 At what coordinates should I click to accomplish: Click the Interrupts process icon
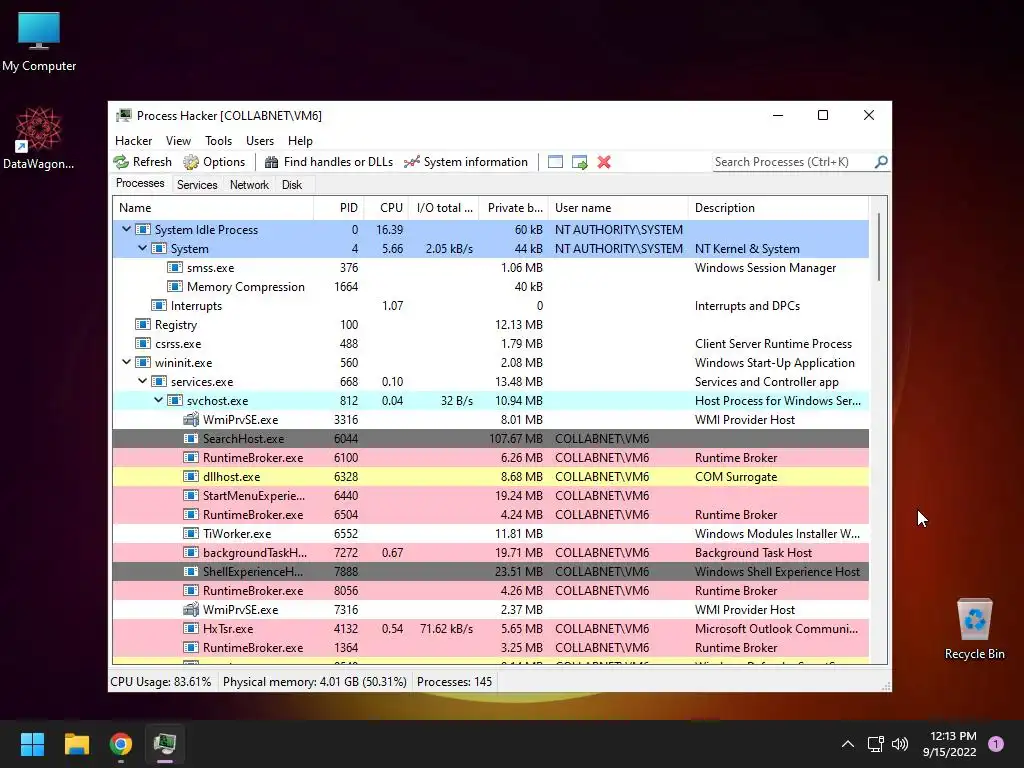159,306
